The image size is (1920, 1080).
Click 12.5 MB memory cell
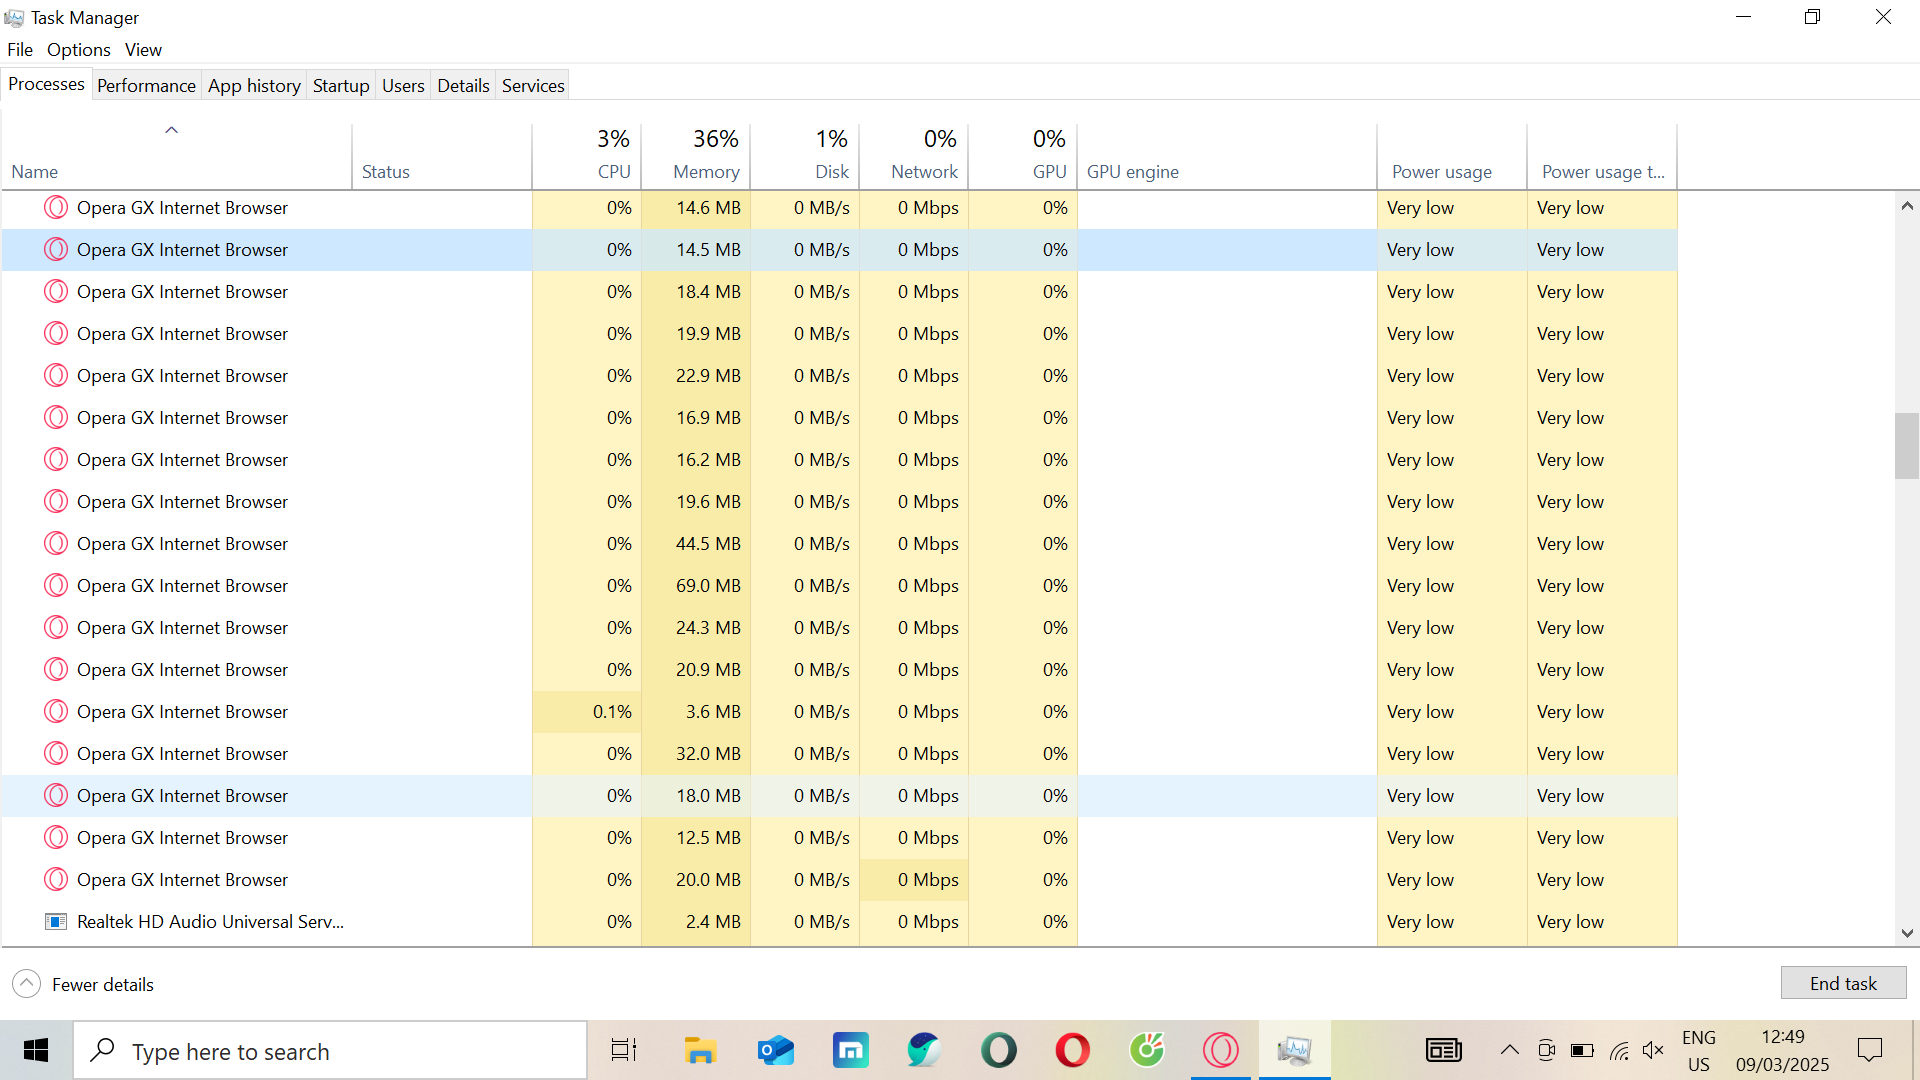click(x=696, y=838)
